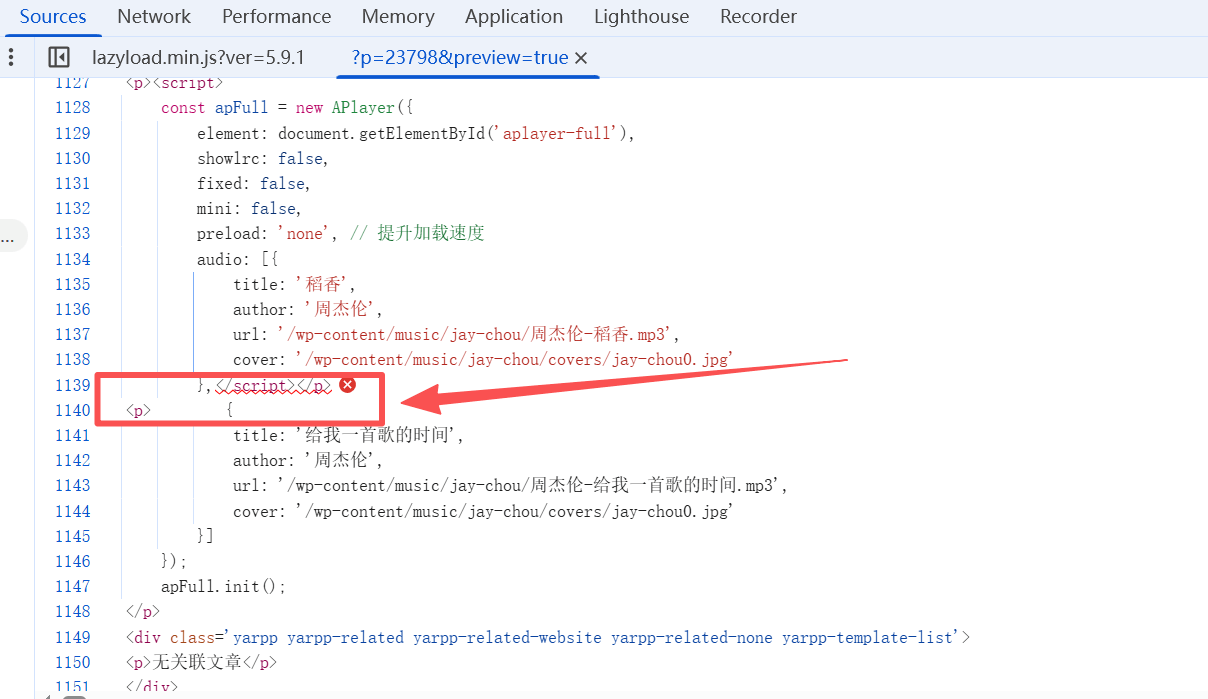Click line number 1147 in the gutter
The height and width of the screenshot is (699, 1208).
click(72, 586)
